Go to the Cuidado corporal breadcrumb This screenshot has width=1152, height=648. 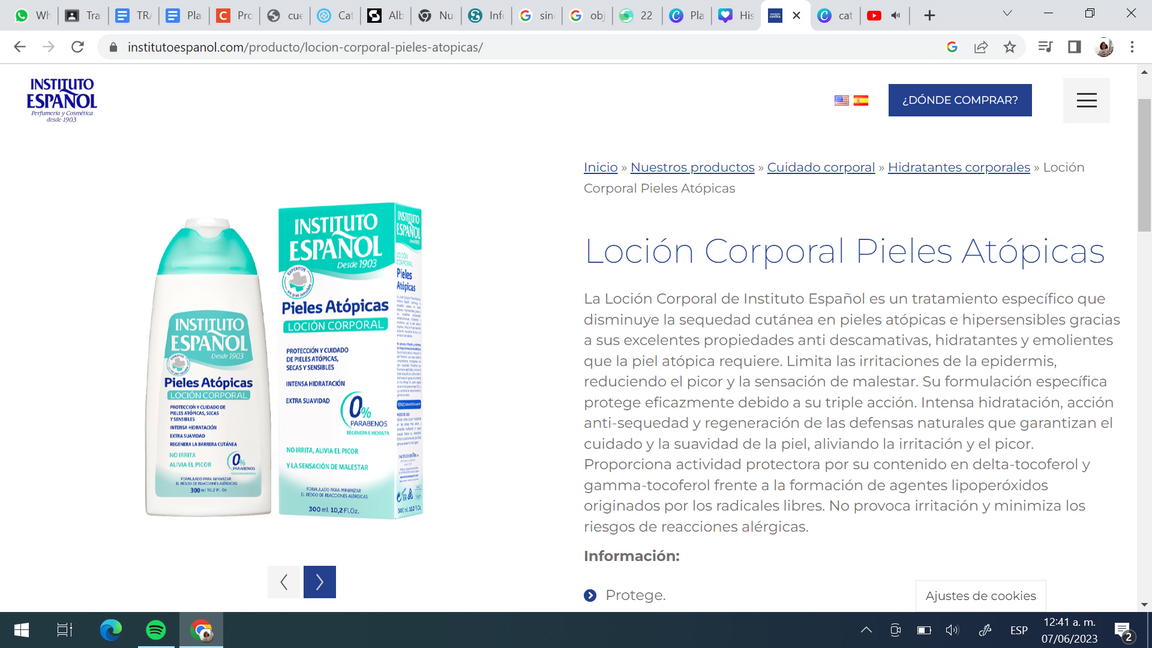tap(821, 168)
